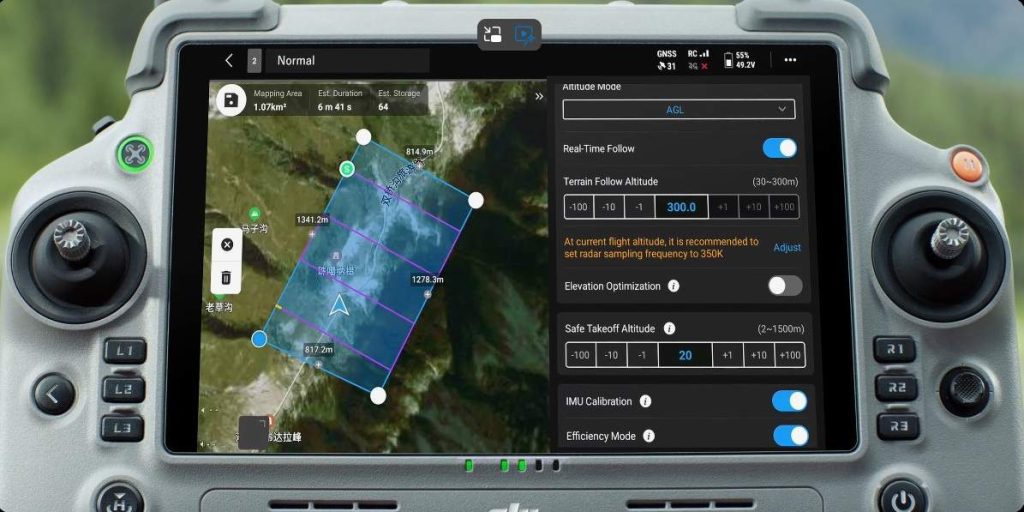Collapse the settings panel with double chevron
1024x512 pixels.
(539, 97)
